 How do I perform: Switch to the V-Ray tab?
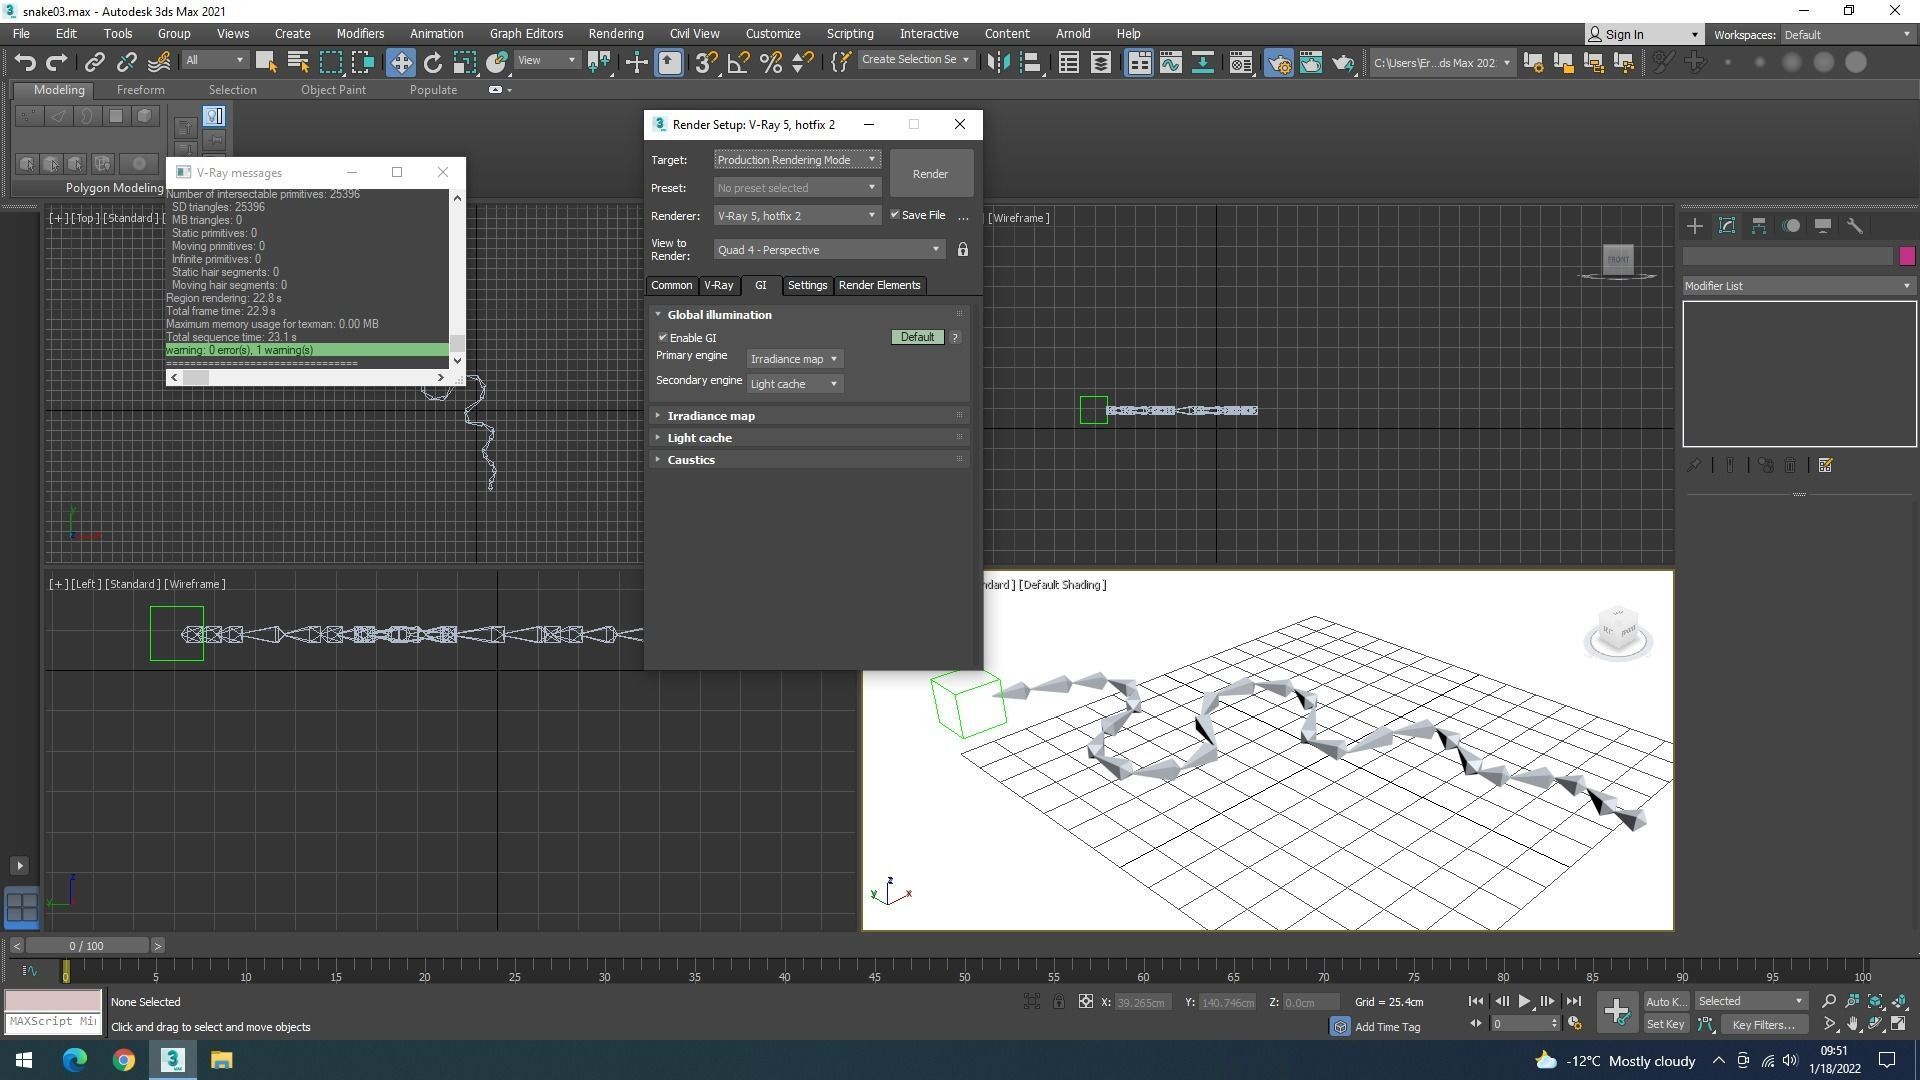point(719,285)
